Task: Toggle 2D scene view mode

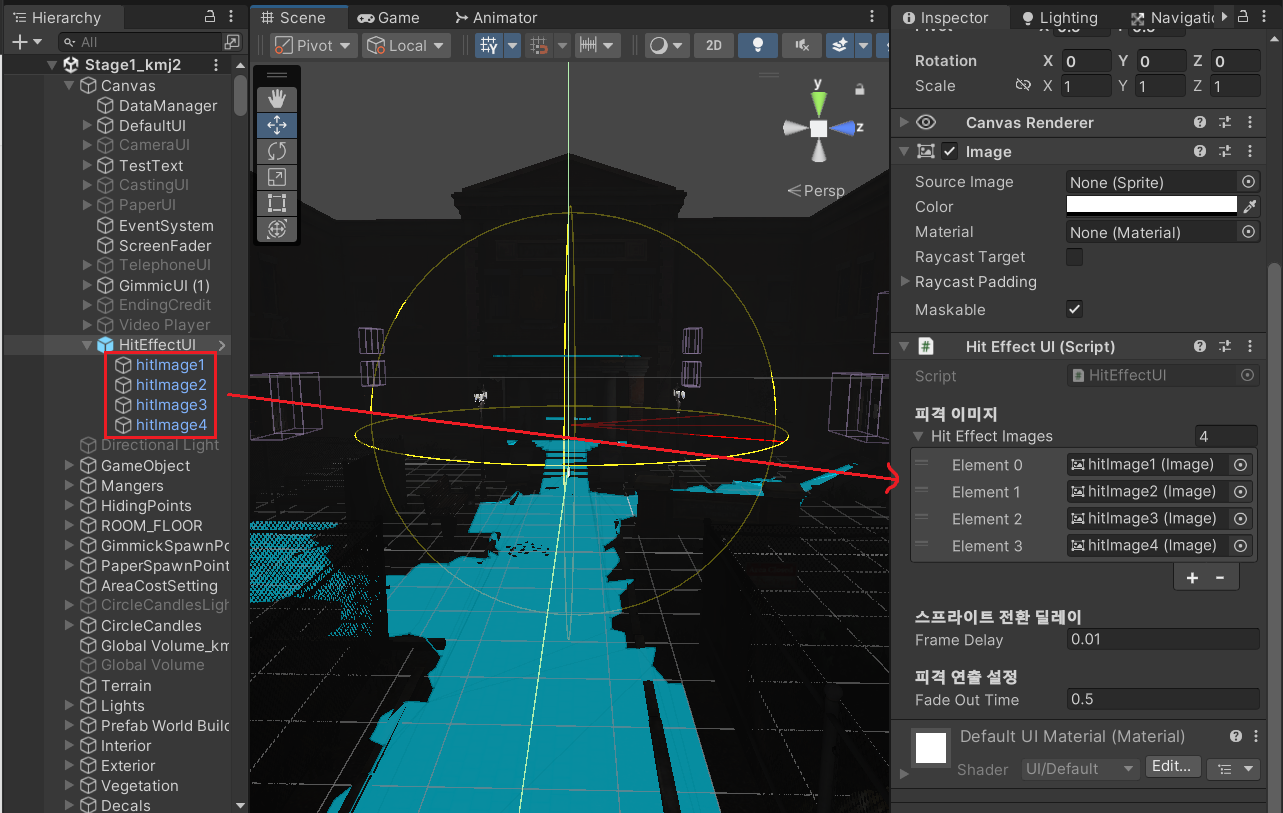Action: 713,46
